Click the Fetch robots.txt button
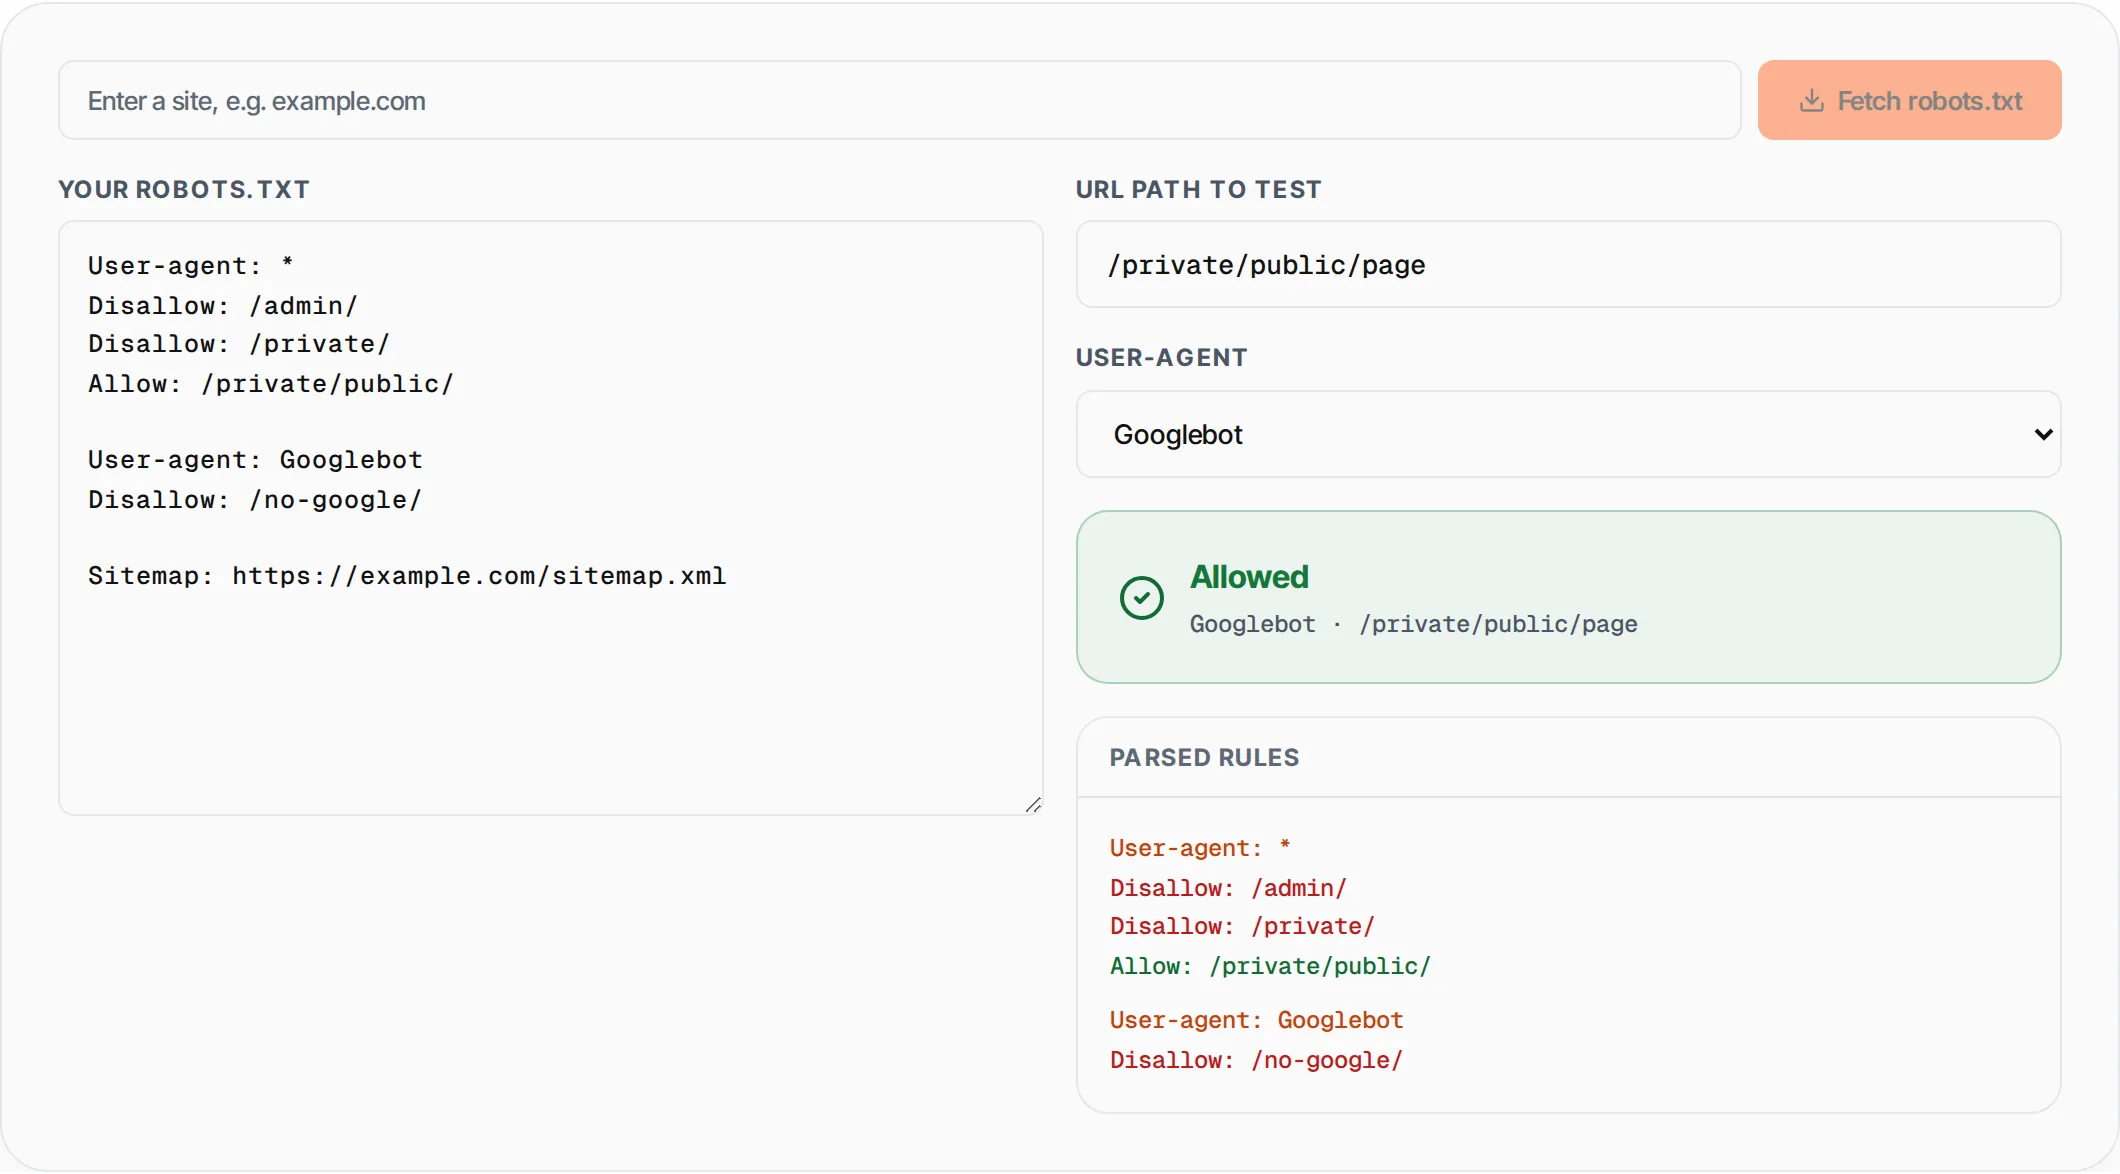2120x1174 pixels. tap(1909, 100)
